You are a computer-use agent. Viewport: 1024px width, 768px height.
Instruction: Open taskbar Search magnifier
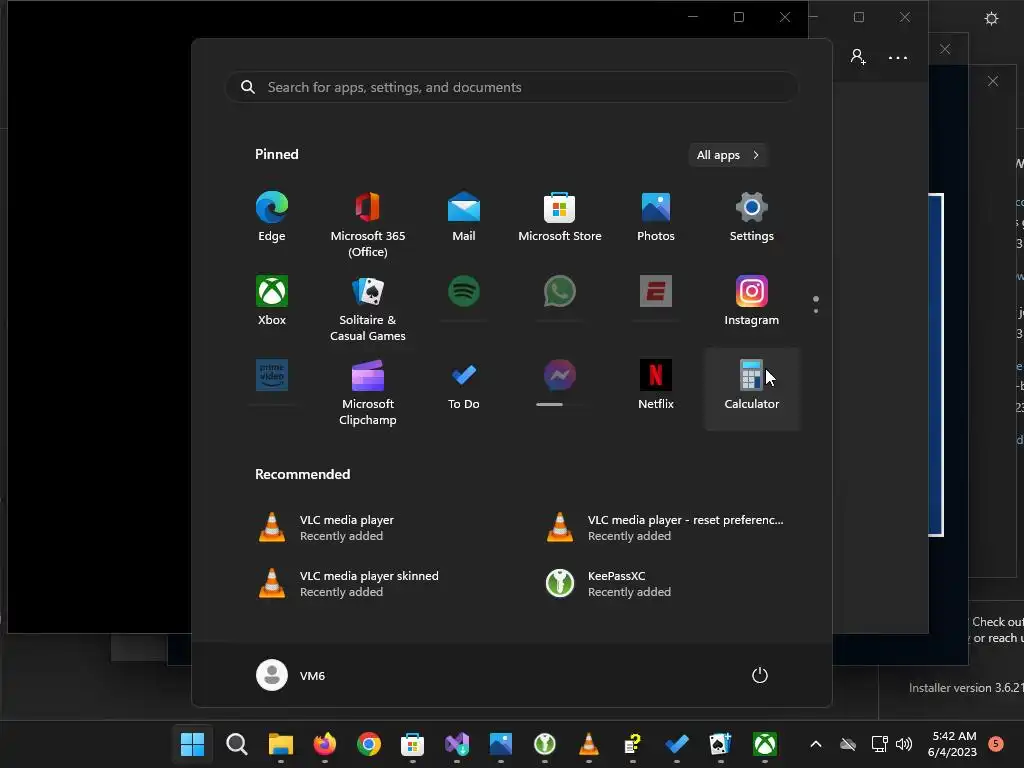tap(236, 744)
